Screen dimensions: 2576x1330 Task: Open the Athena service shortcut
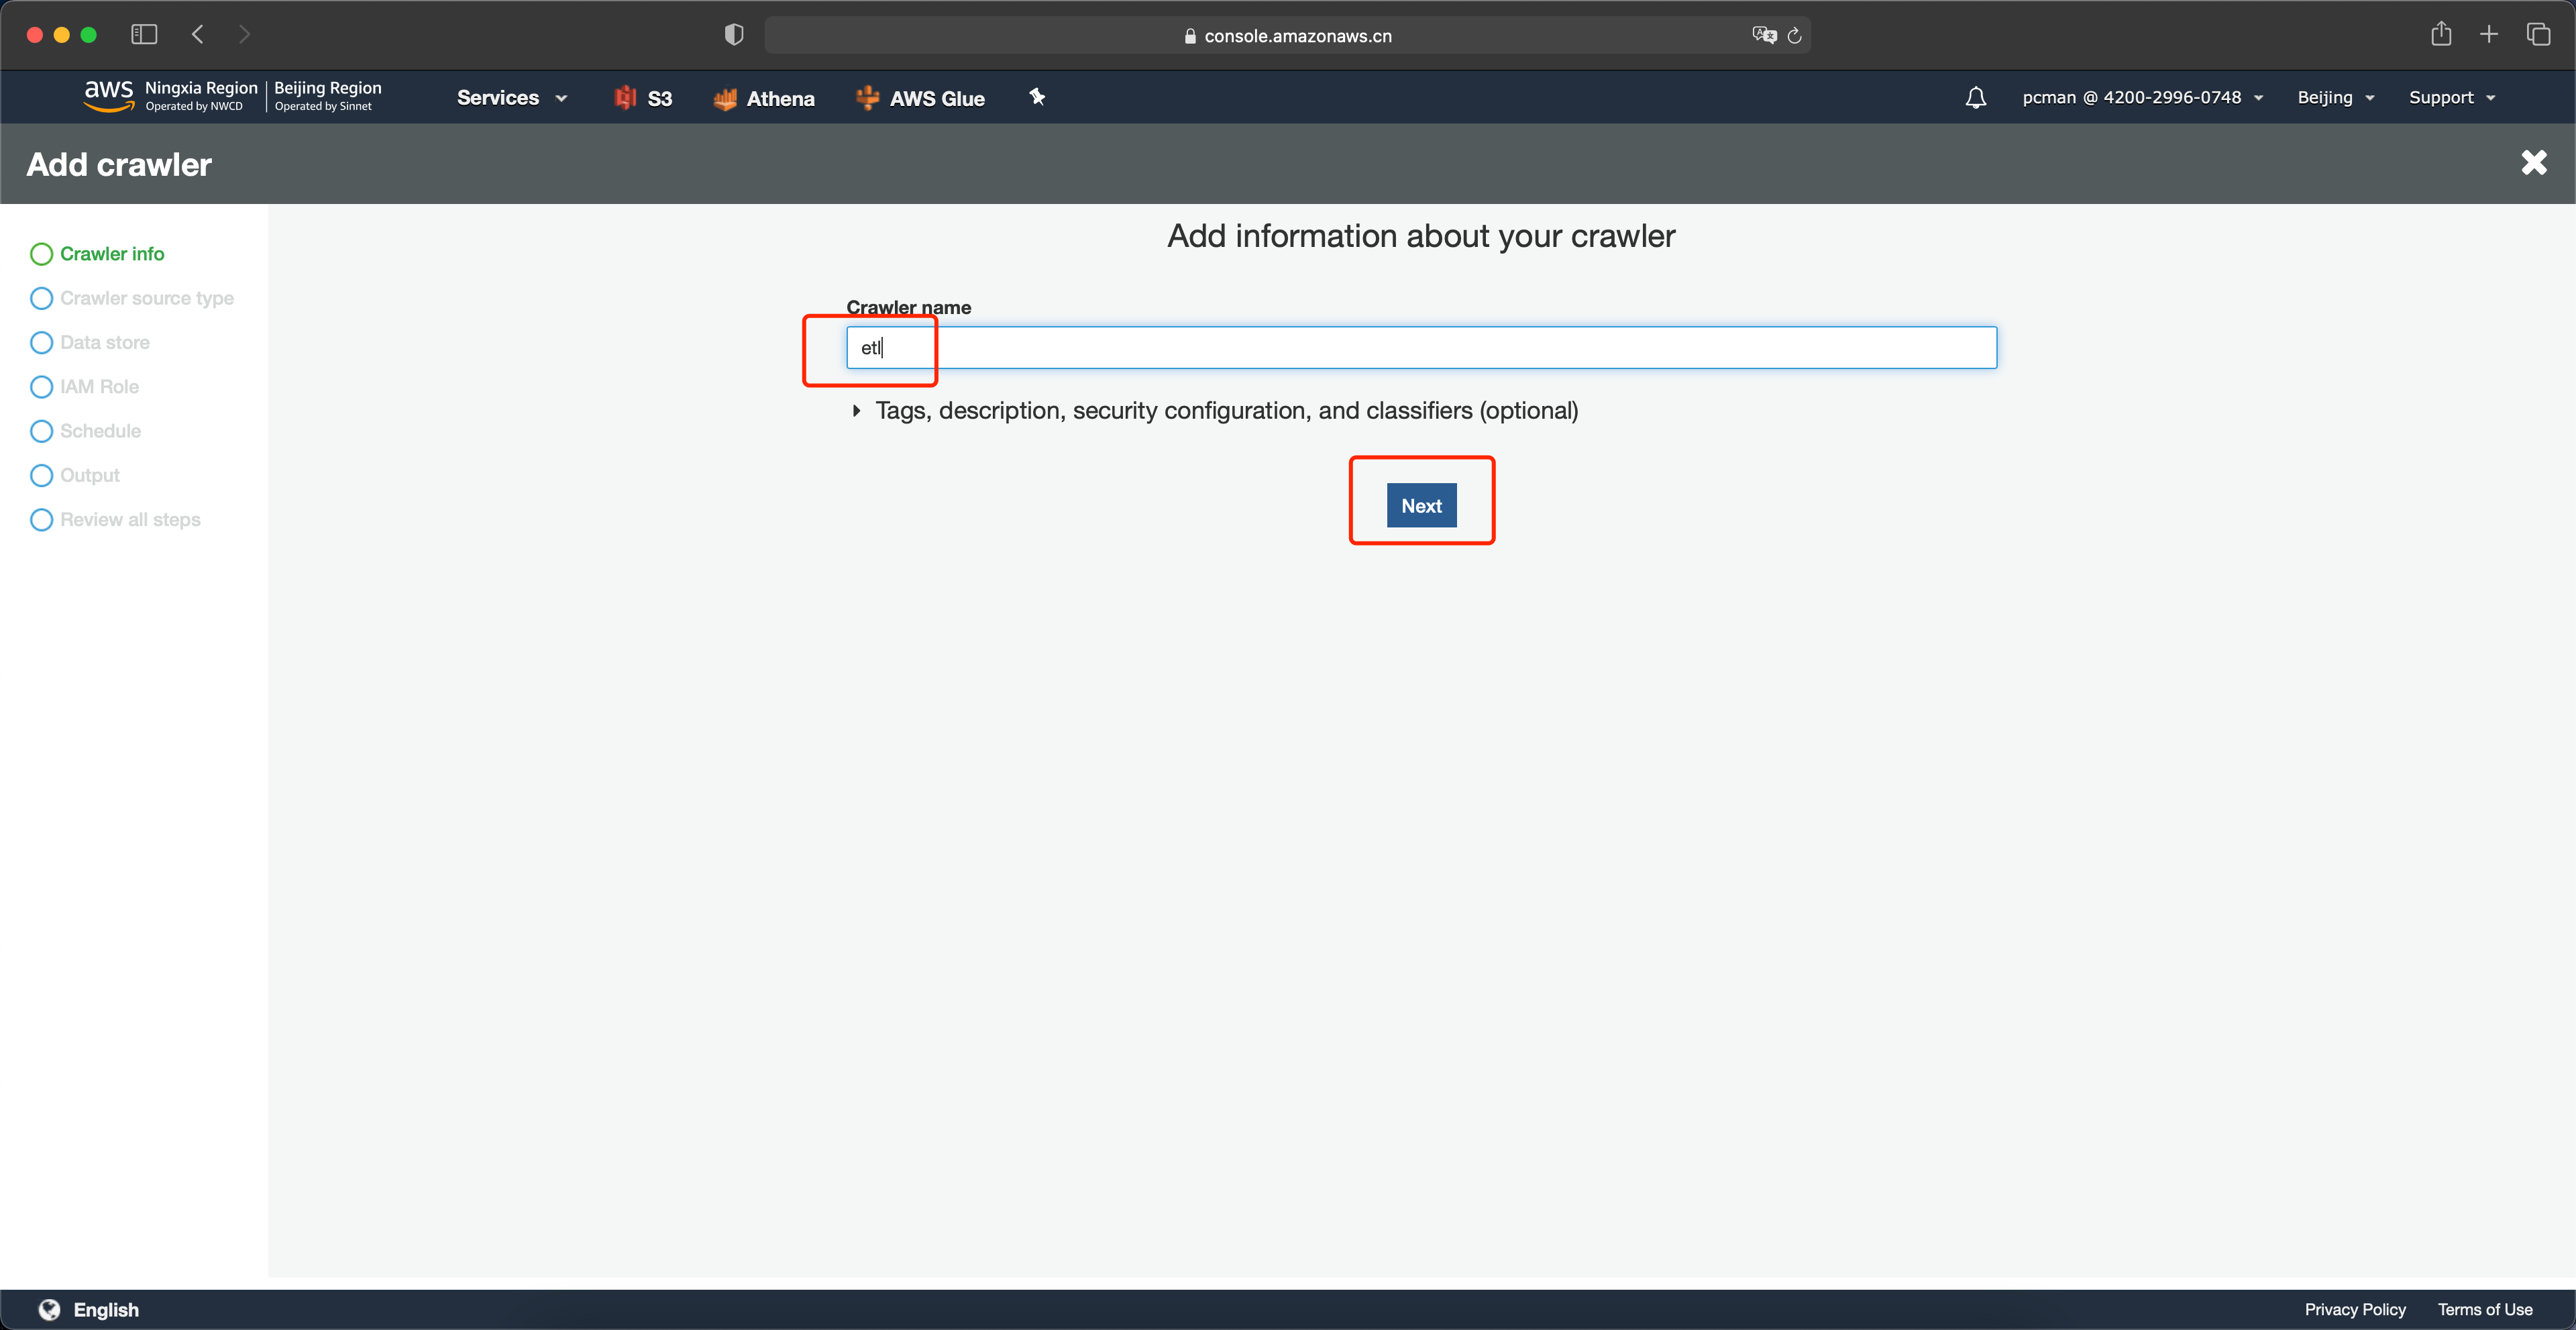point(764,98)
